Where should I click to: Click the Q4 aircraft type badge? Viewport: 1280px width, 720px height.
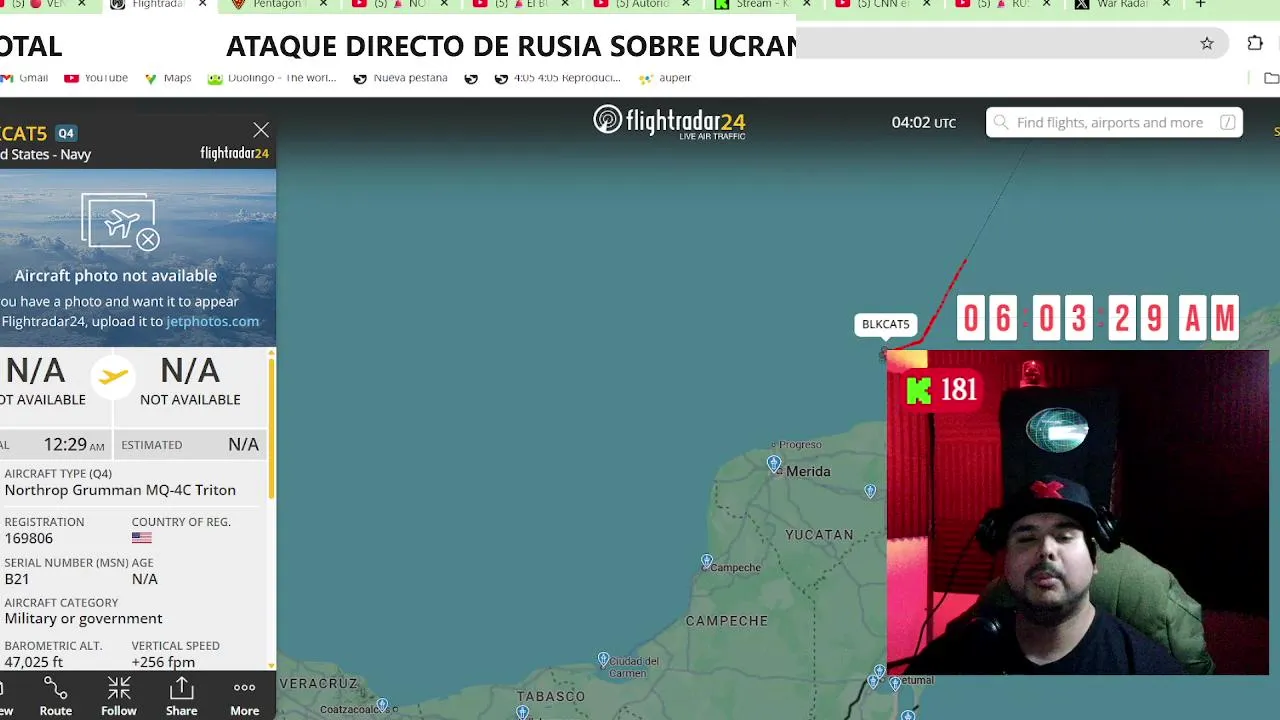(66, 133)
